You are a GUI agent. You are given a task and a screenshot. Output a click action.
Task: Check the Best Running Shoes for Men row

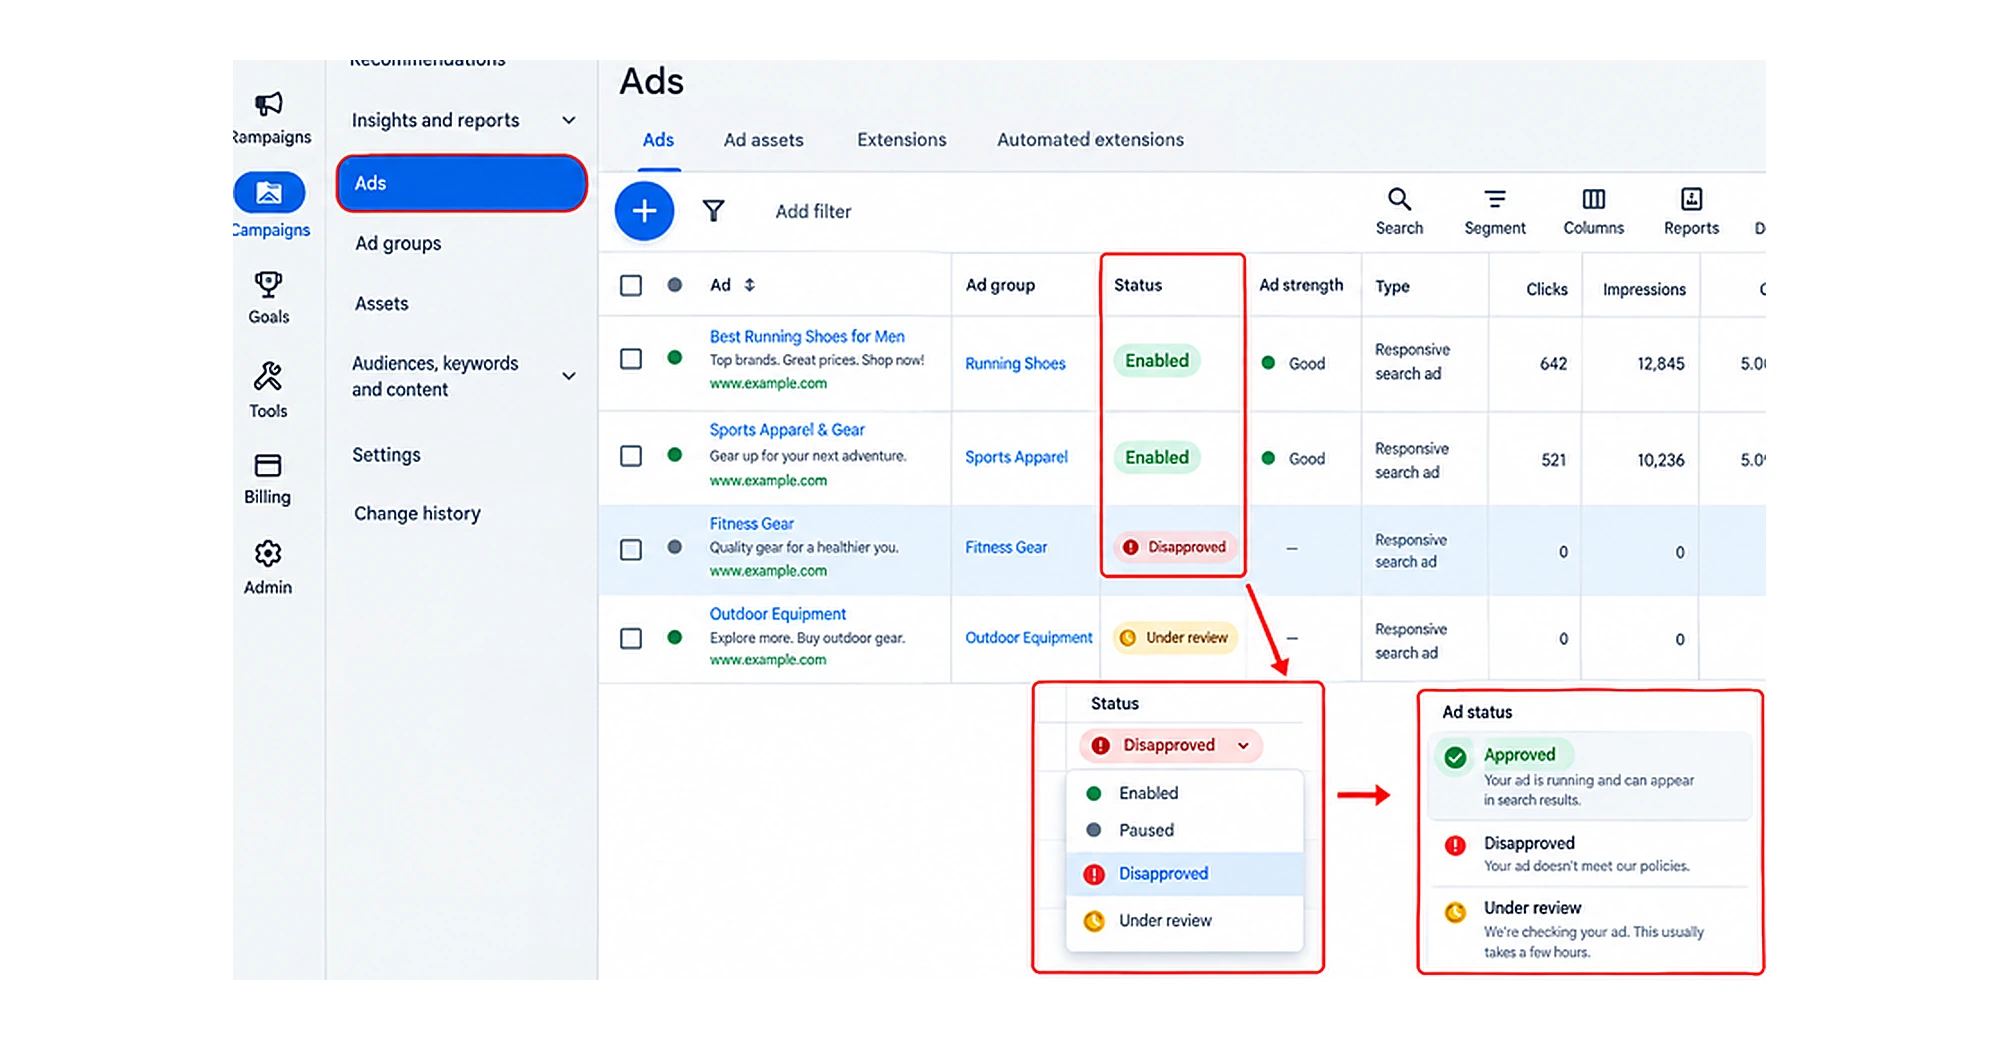(631, 358)
